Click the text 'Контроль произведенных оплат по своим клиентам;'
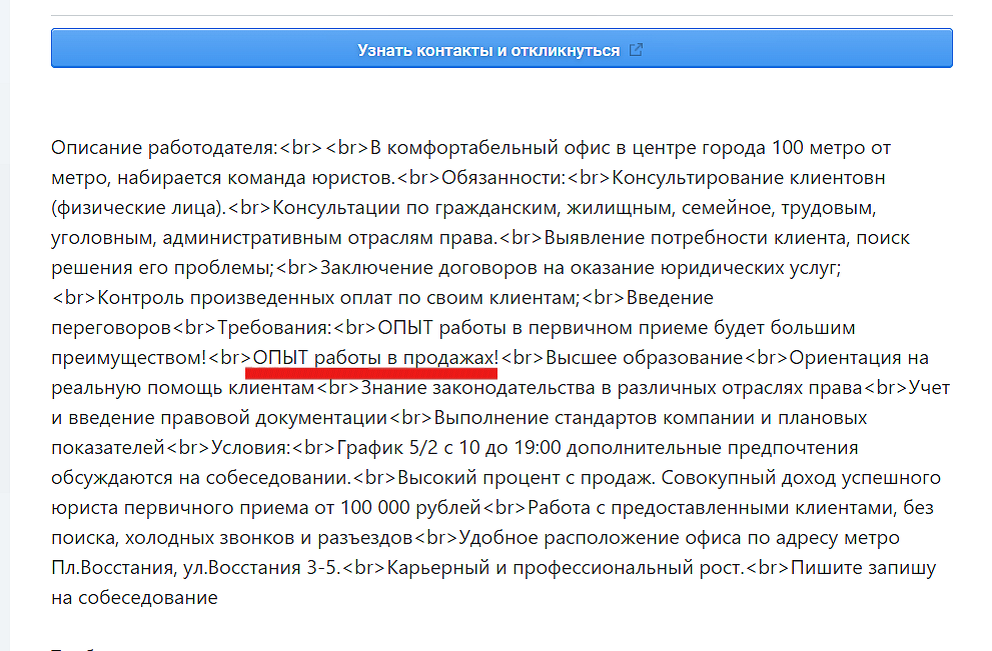The height and width of the screenshot is (651, 992). coord(338,297)
